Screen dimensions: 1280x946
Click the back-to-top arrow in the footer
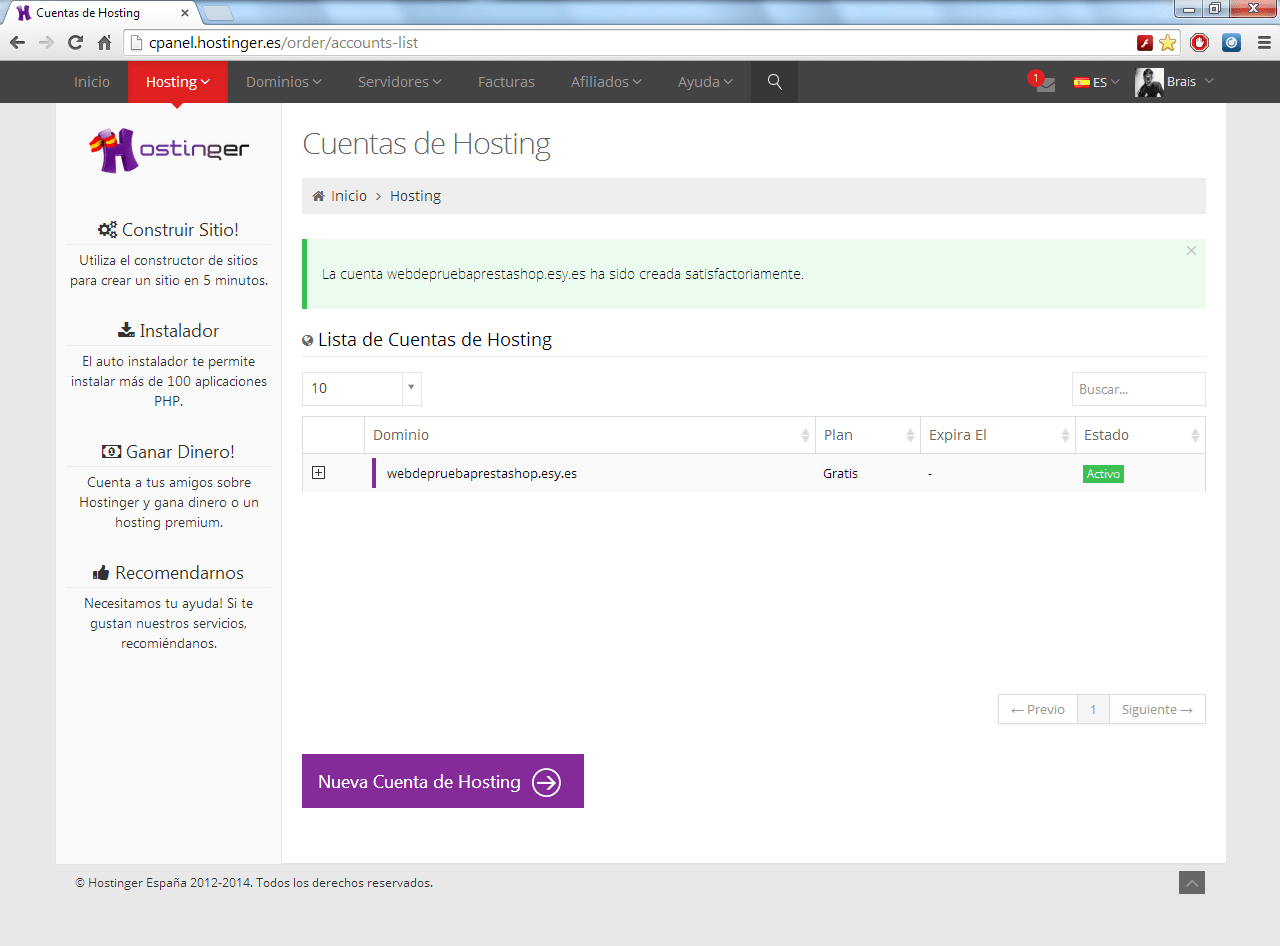tap(1192, 882)
